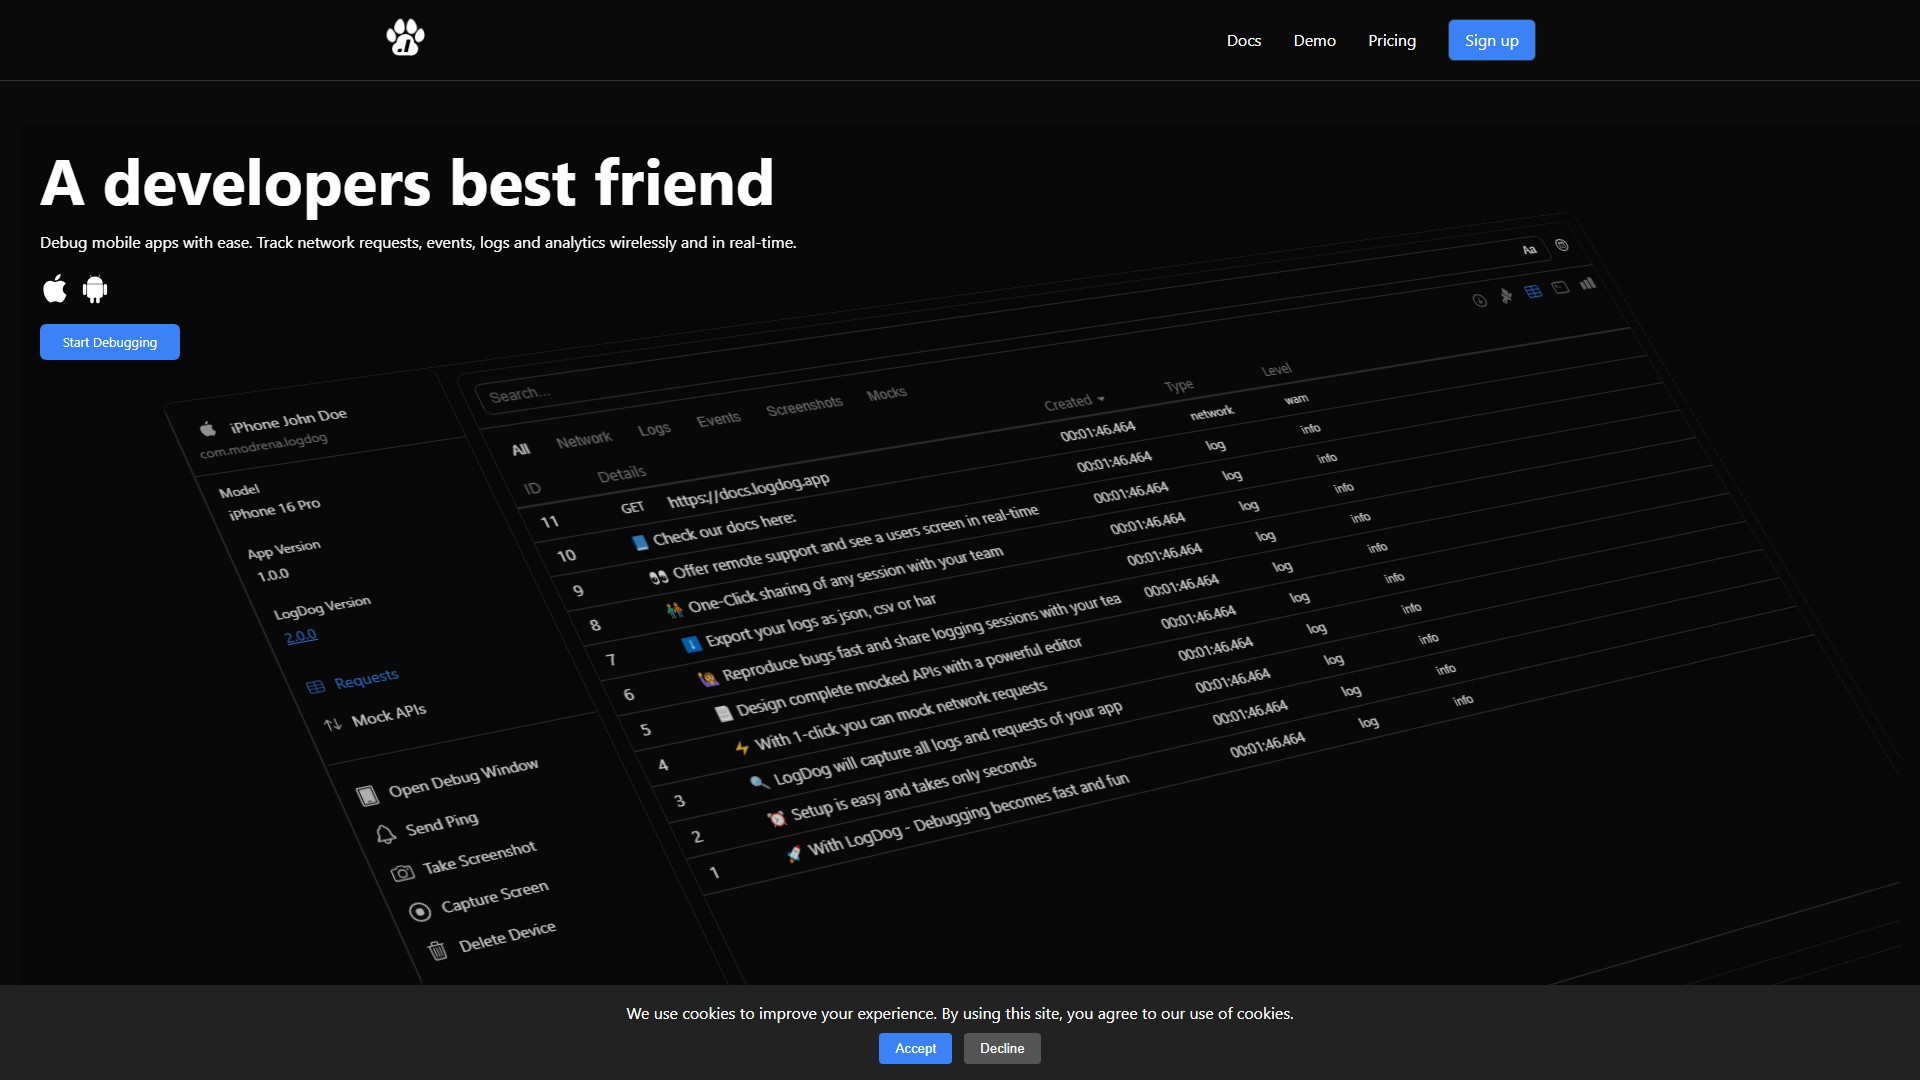Click the download circle icon in the toolbar
Image resolution: width=1920 pixels, height=1080 pixels.
point(1480,300)
